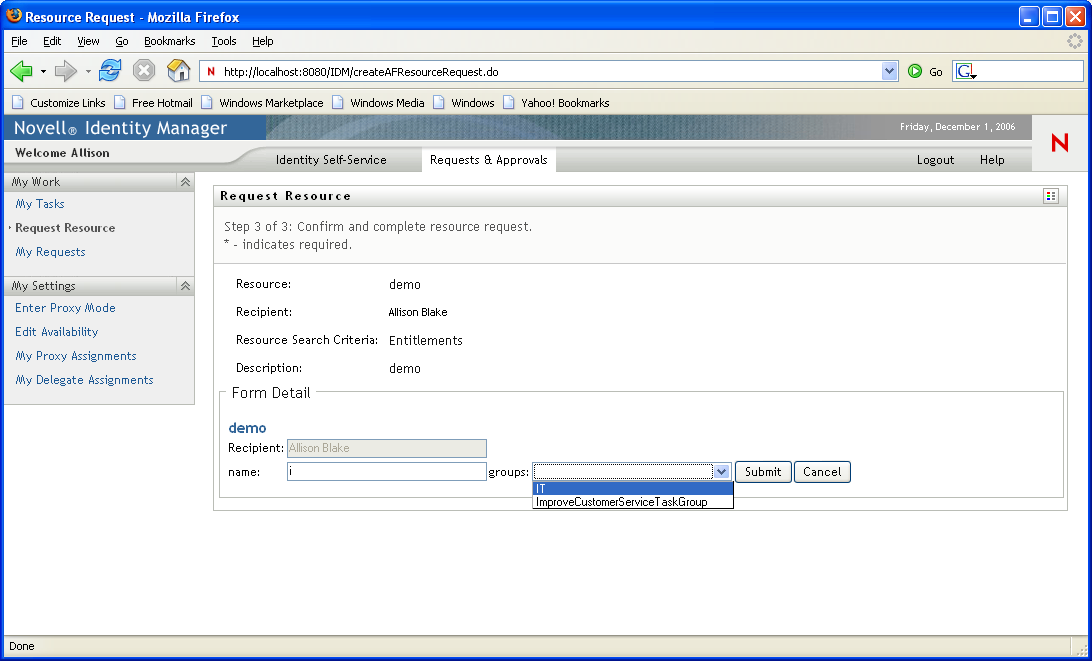Open the Request Resource sidebar link

click(65, 228)
